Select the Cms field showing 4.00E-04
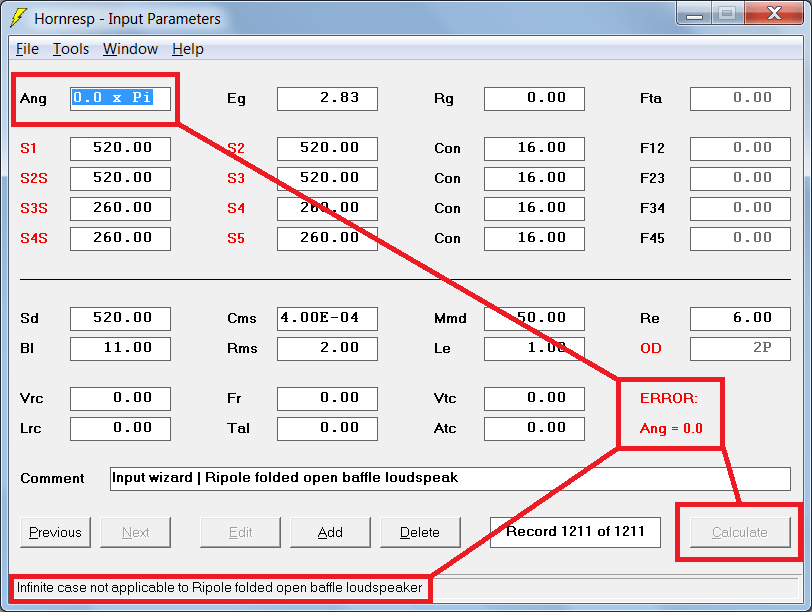The width and height of the screenshot is (812, 612). (x=327, y=318)
